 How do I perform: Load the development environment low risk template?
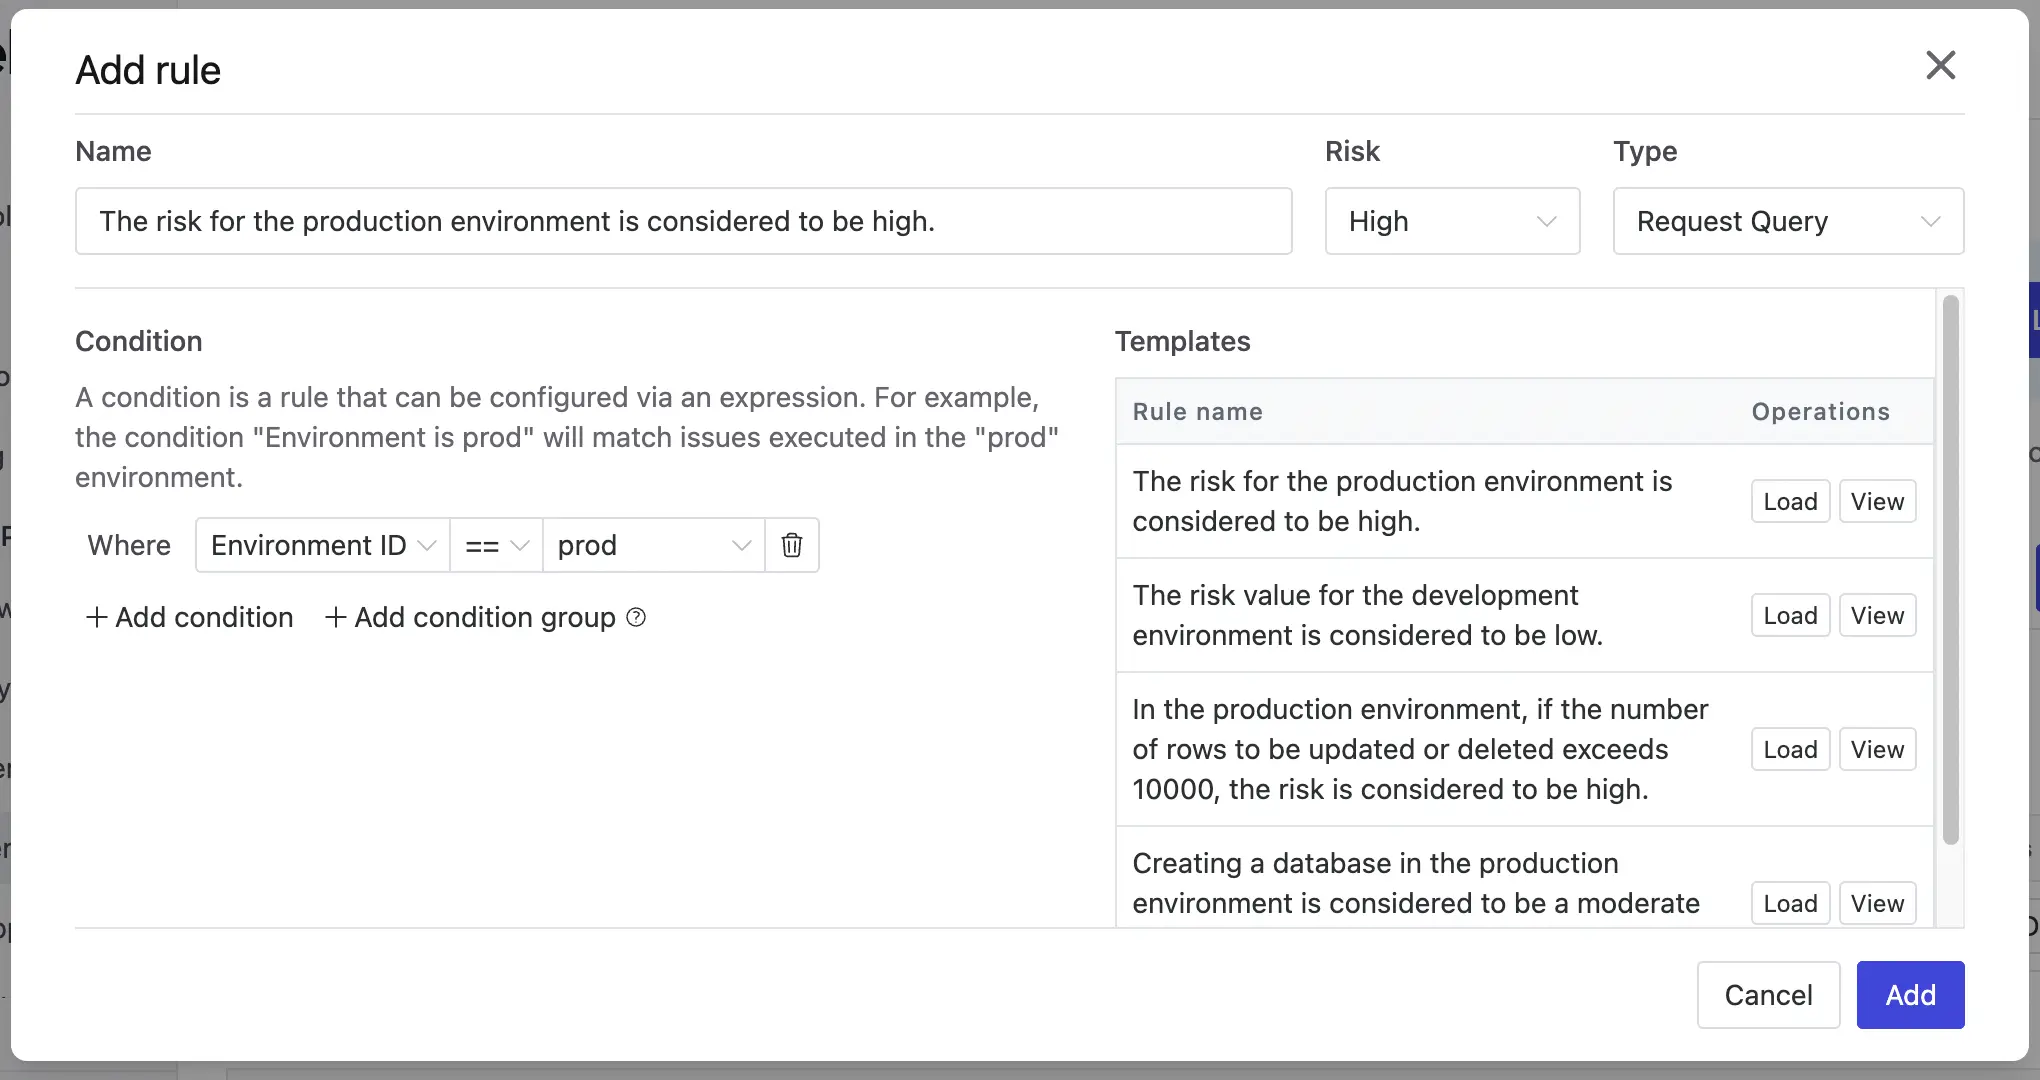coord(1790,615)
